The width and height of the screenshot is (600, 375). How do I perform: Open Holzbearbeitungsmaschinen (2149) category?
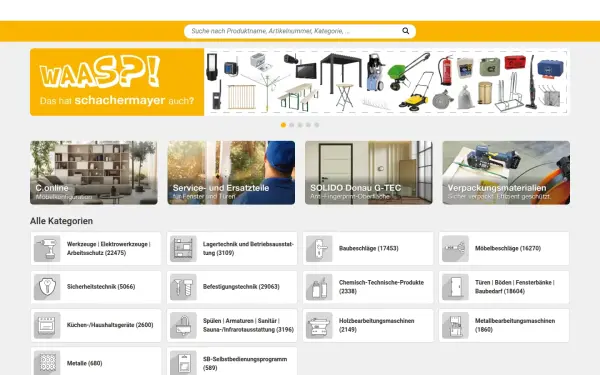pyautogui.click(x=368, y=325)
